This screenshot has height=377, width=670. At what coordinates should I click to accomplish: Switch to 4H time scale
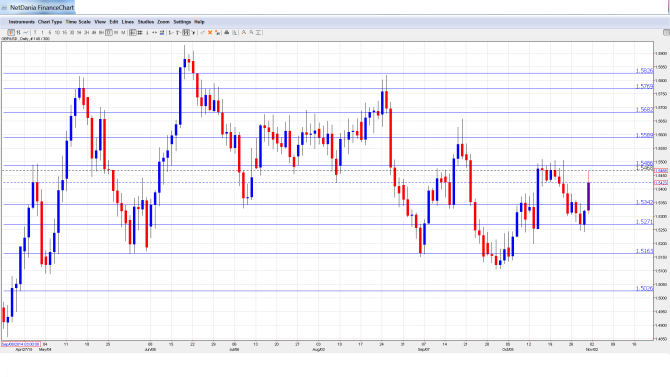[94, 32]
